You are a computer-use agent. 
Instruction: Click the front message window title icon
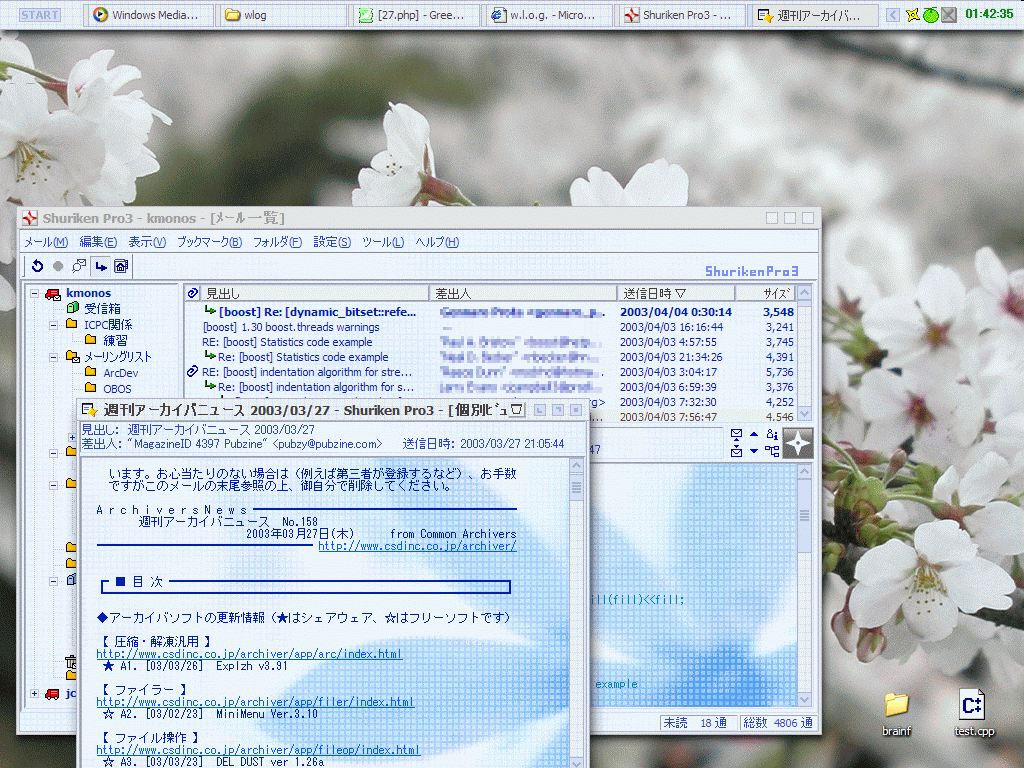(89, 410)
